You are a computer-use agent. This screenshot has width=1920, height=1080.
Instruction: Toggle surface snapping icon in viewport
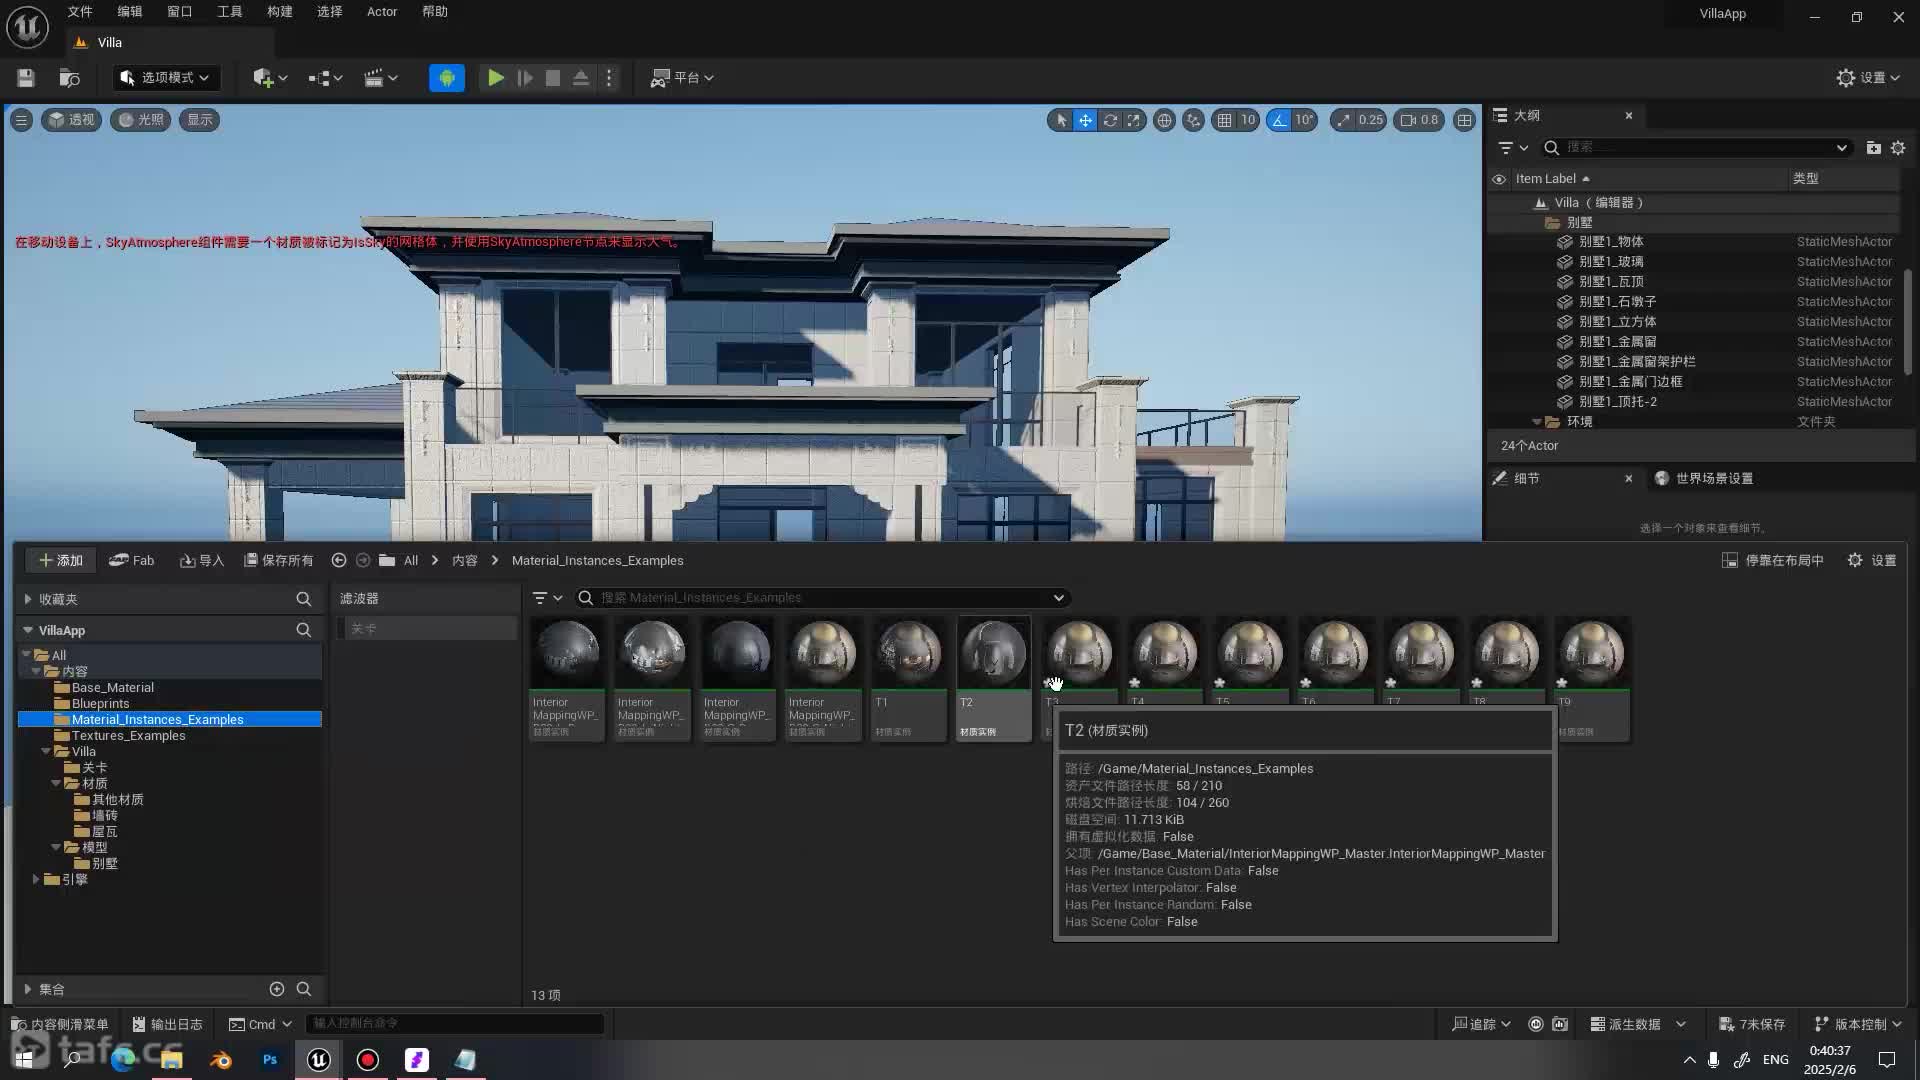click(x=1193, y=120)
